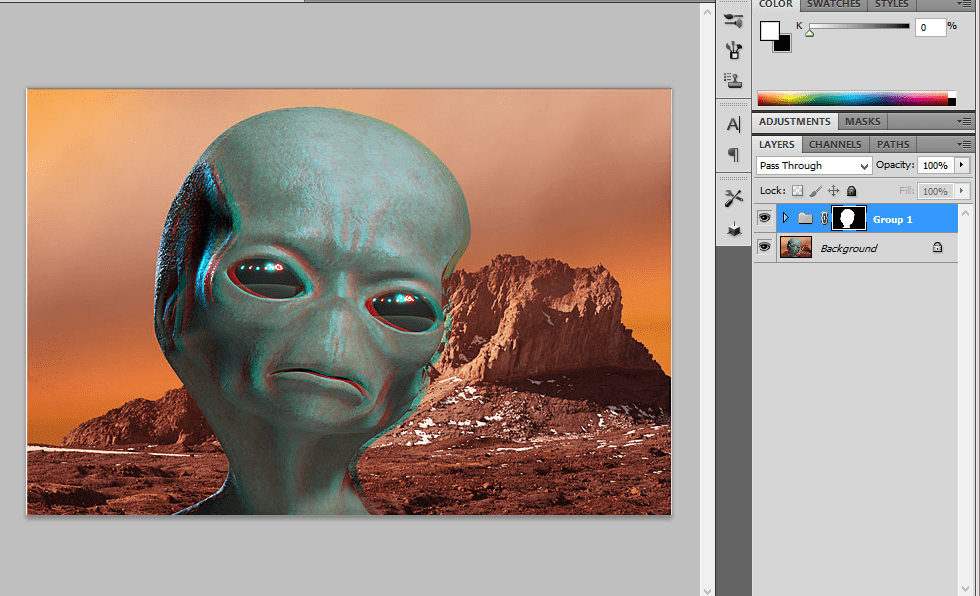Click the white foreground color swatch
980x596 pixels.
coord(769,31)
